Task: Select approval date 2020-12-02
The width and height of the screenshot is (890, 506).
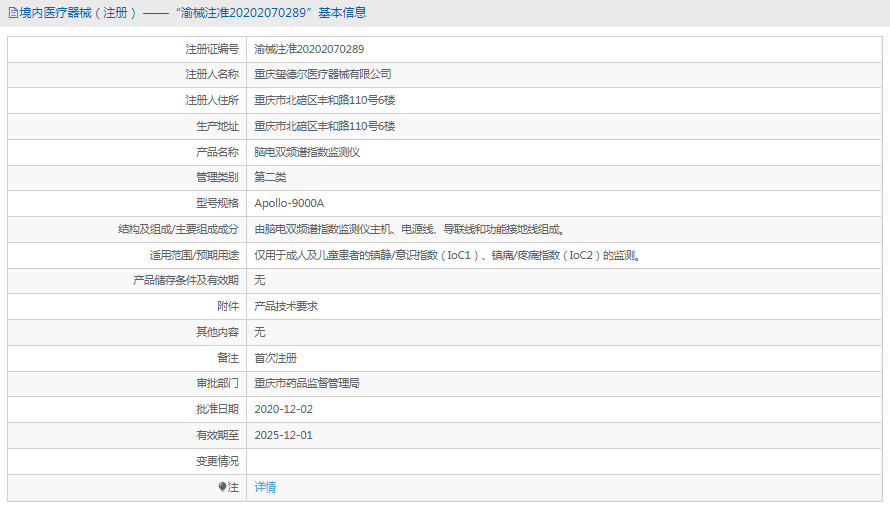Action: point(283,409)
